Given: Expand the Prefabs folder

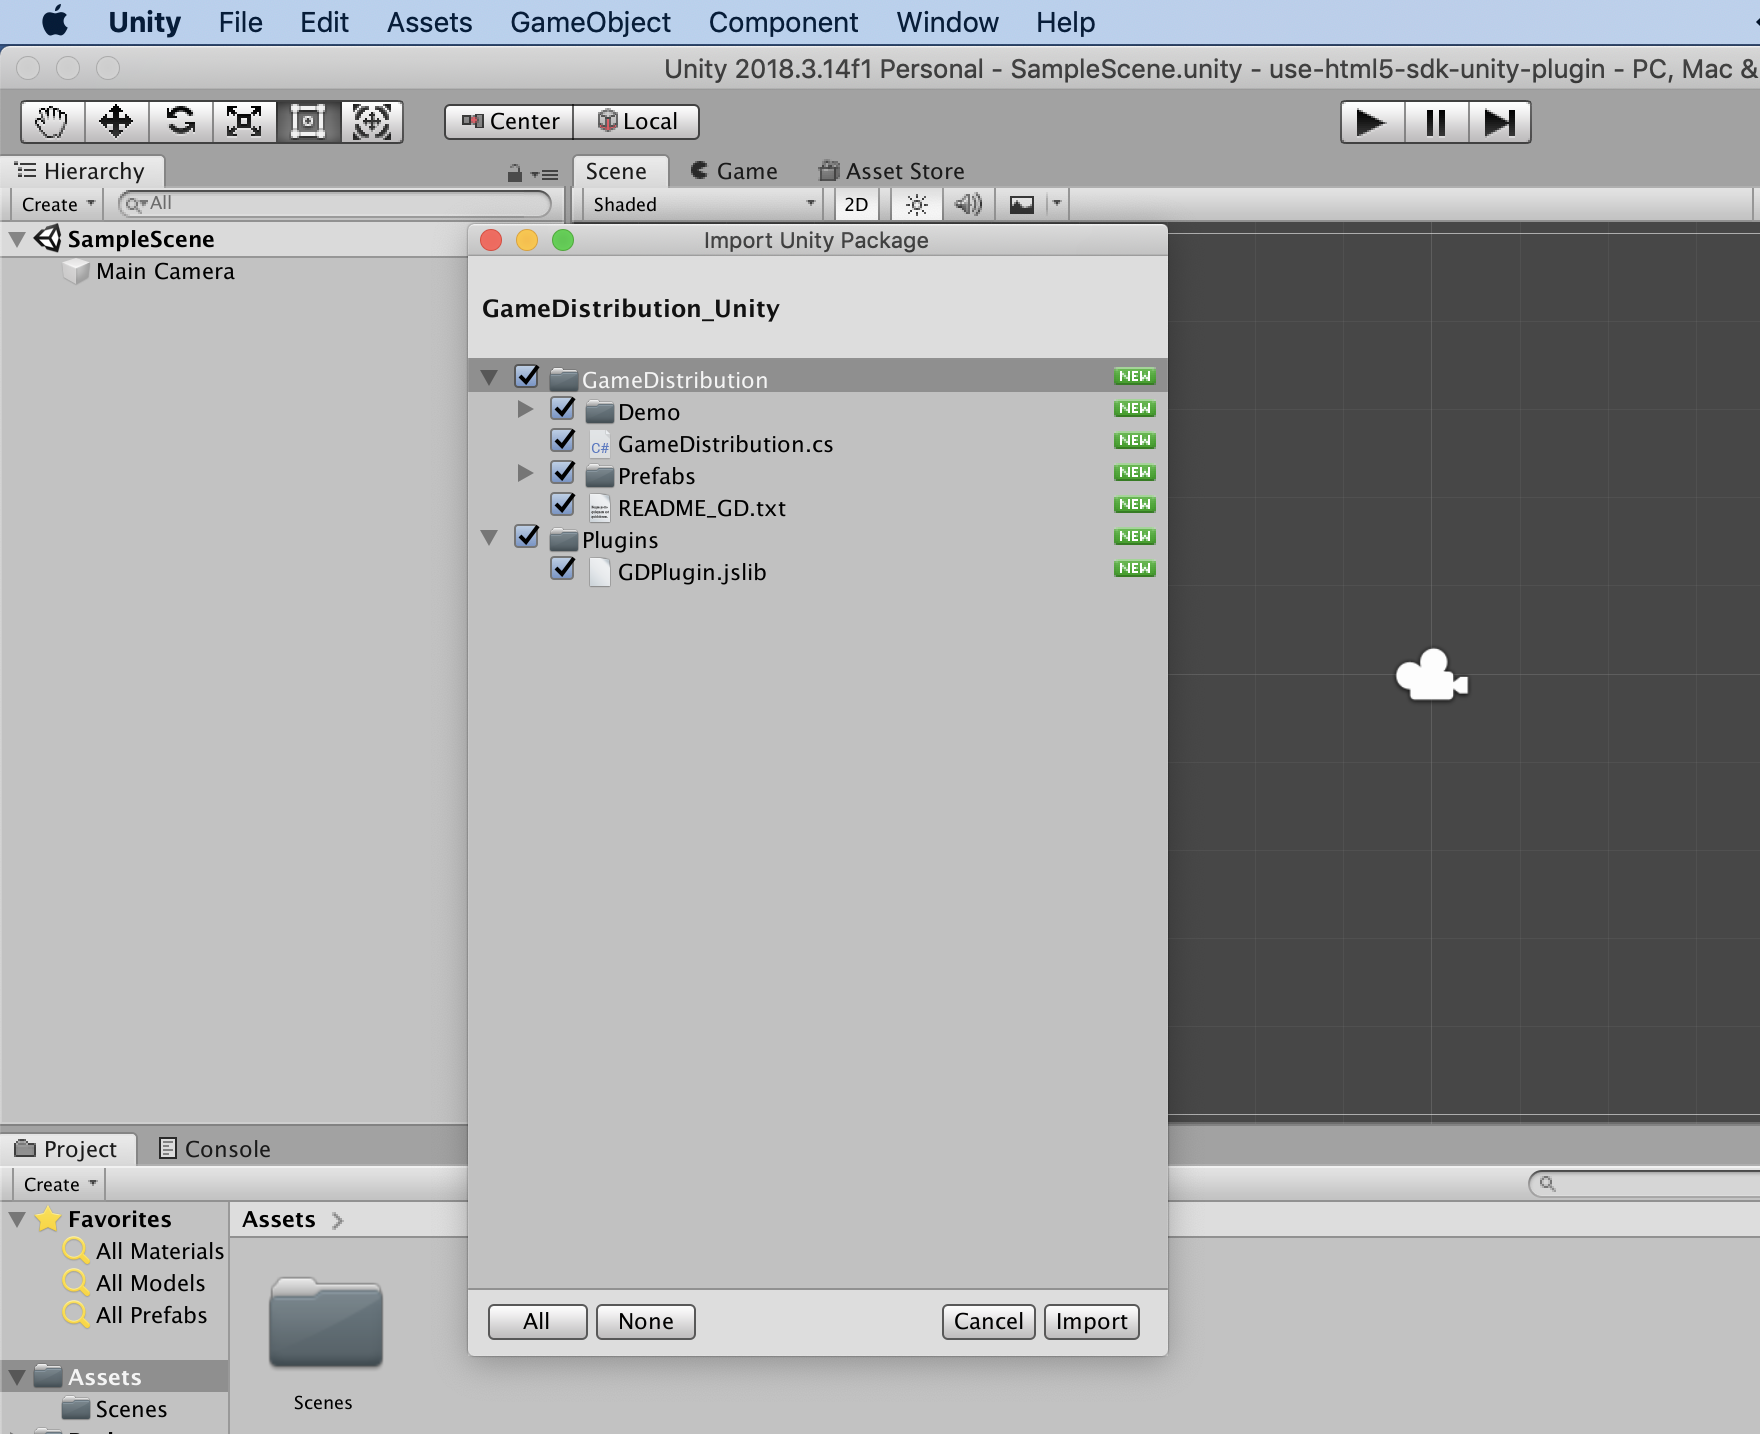Looking at the screenshot, I should 525,473.
